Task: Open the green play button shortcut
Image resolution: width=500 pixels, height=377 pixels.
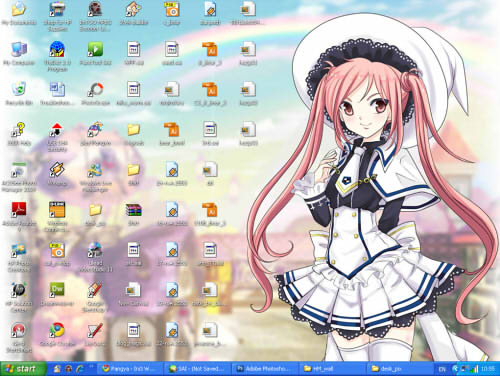Action: tap(96, 49)
